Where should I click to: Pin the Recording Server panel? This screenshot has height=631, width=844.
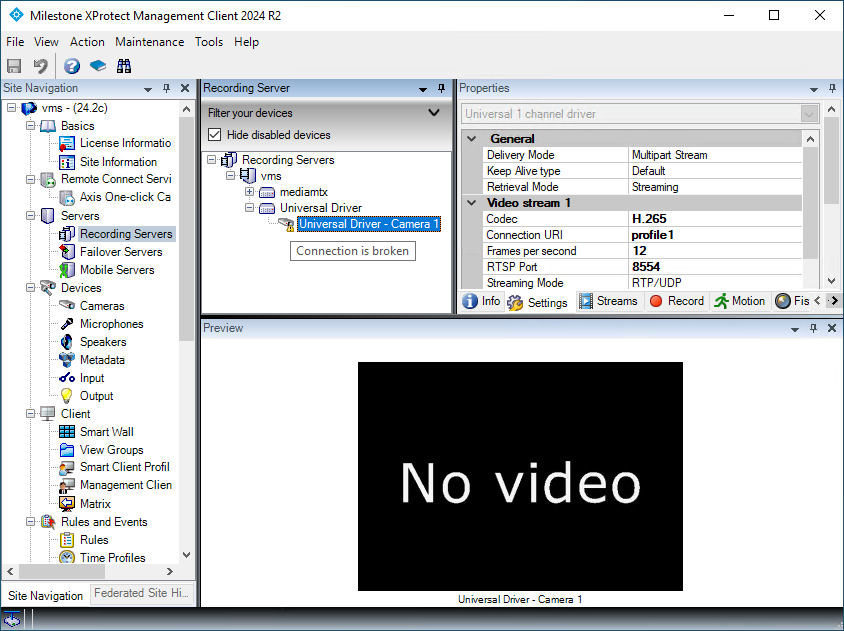(x=441, y=88)
